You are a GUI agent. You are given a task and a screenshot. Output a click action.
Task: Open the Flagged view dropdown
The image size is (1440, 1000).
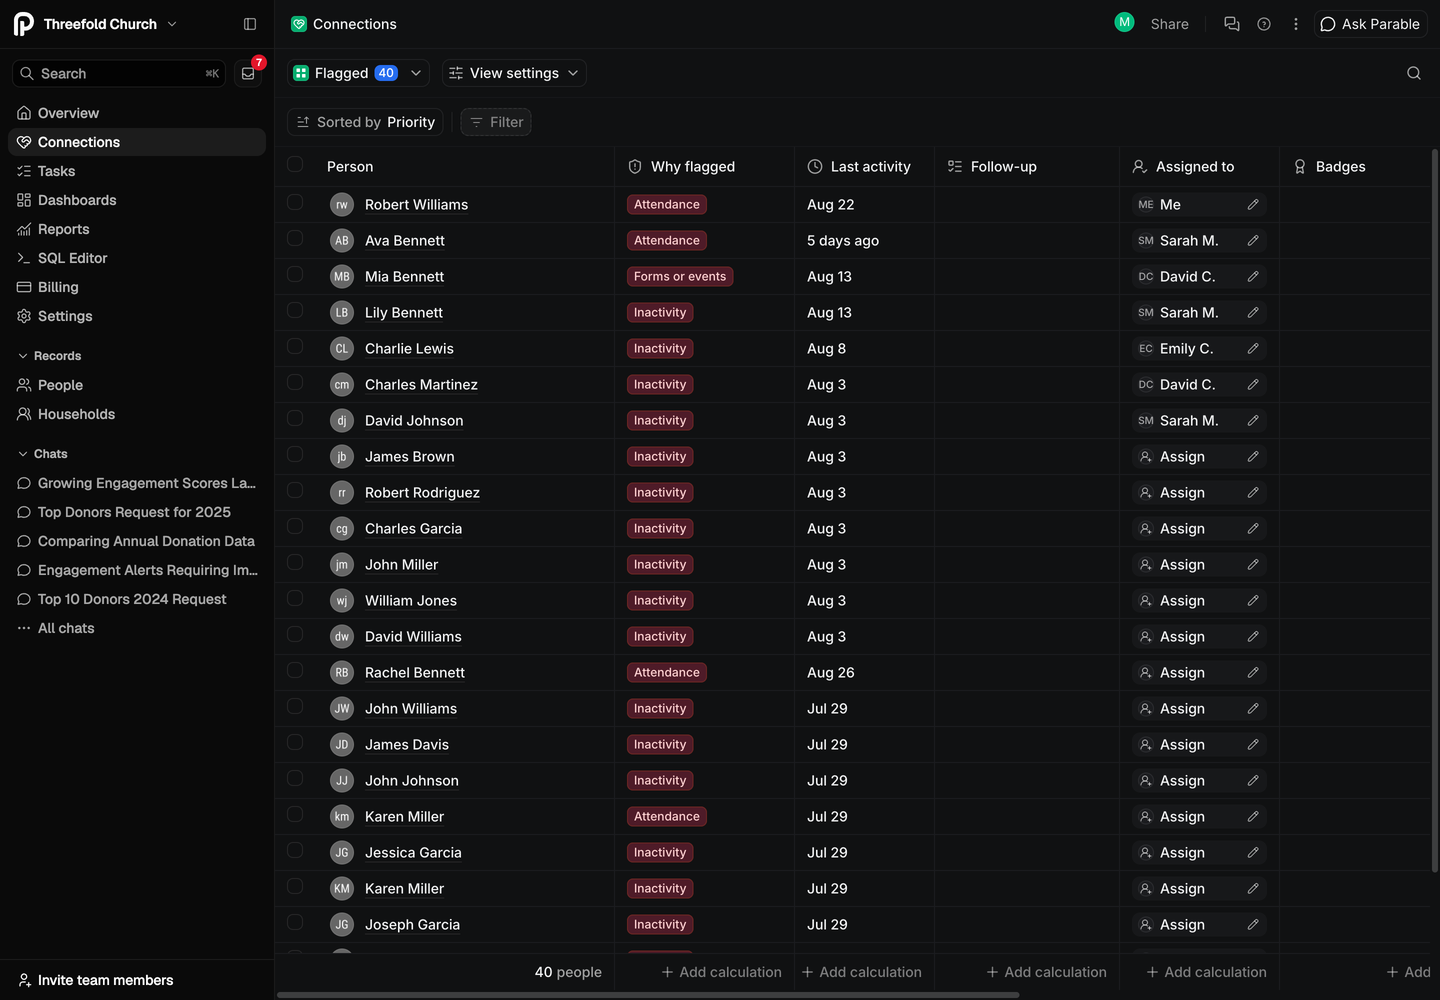(359, 73)
